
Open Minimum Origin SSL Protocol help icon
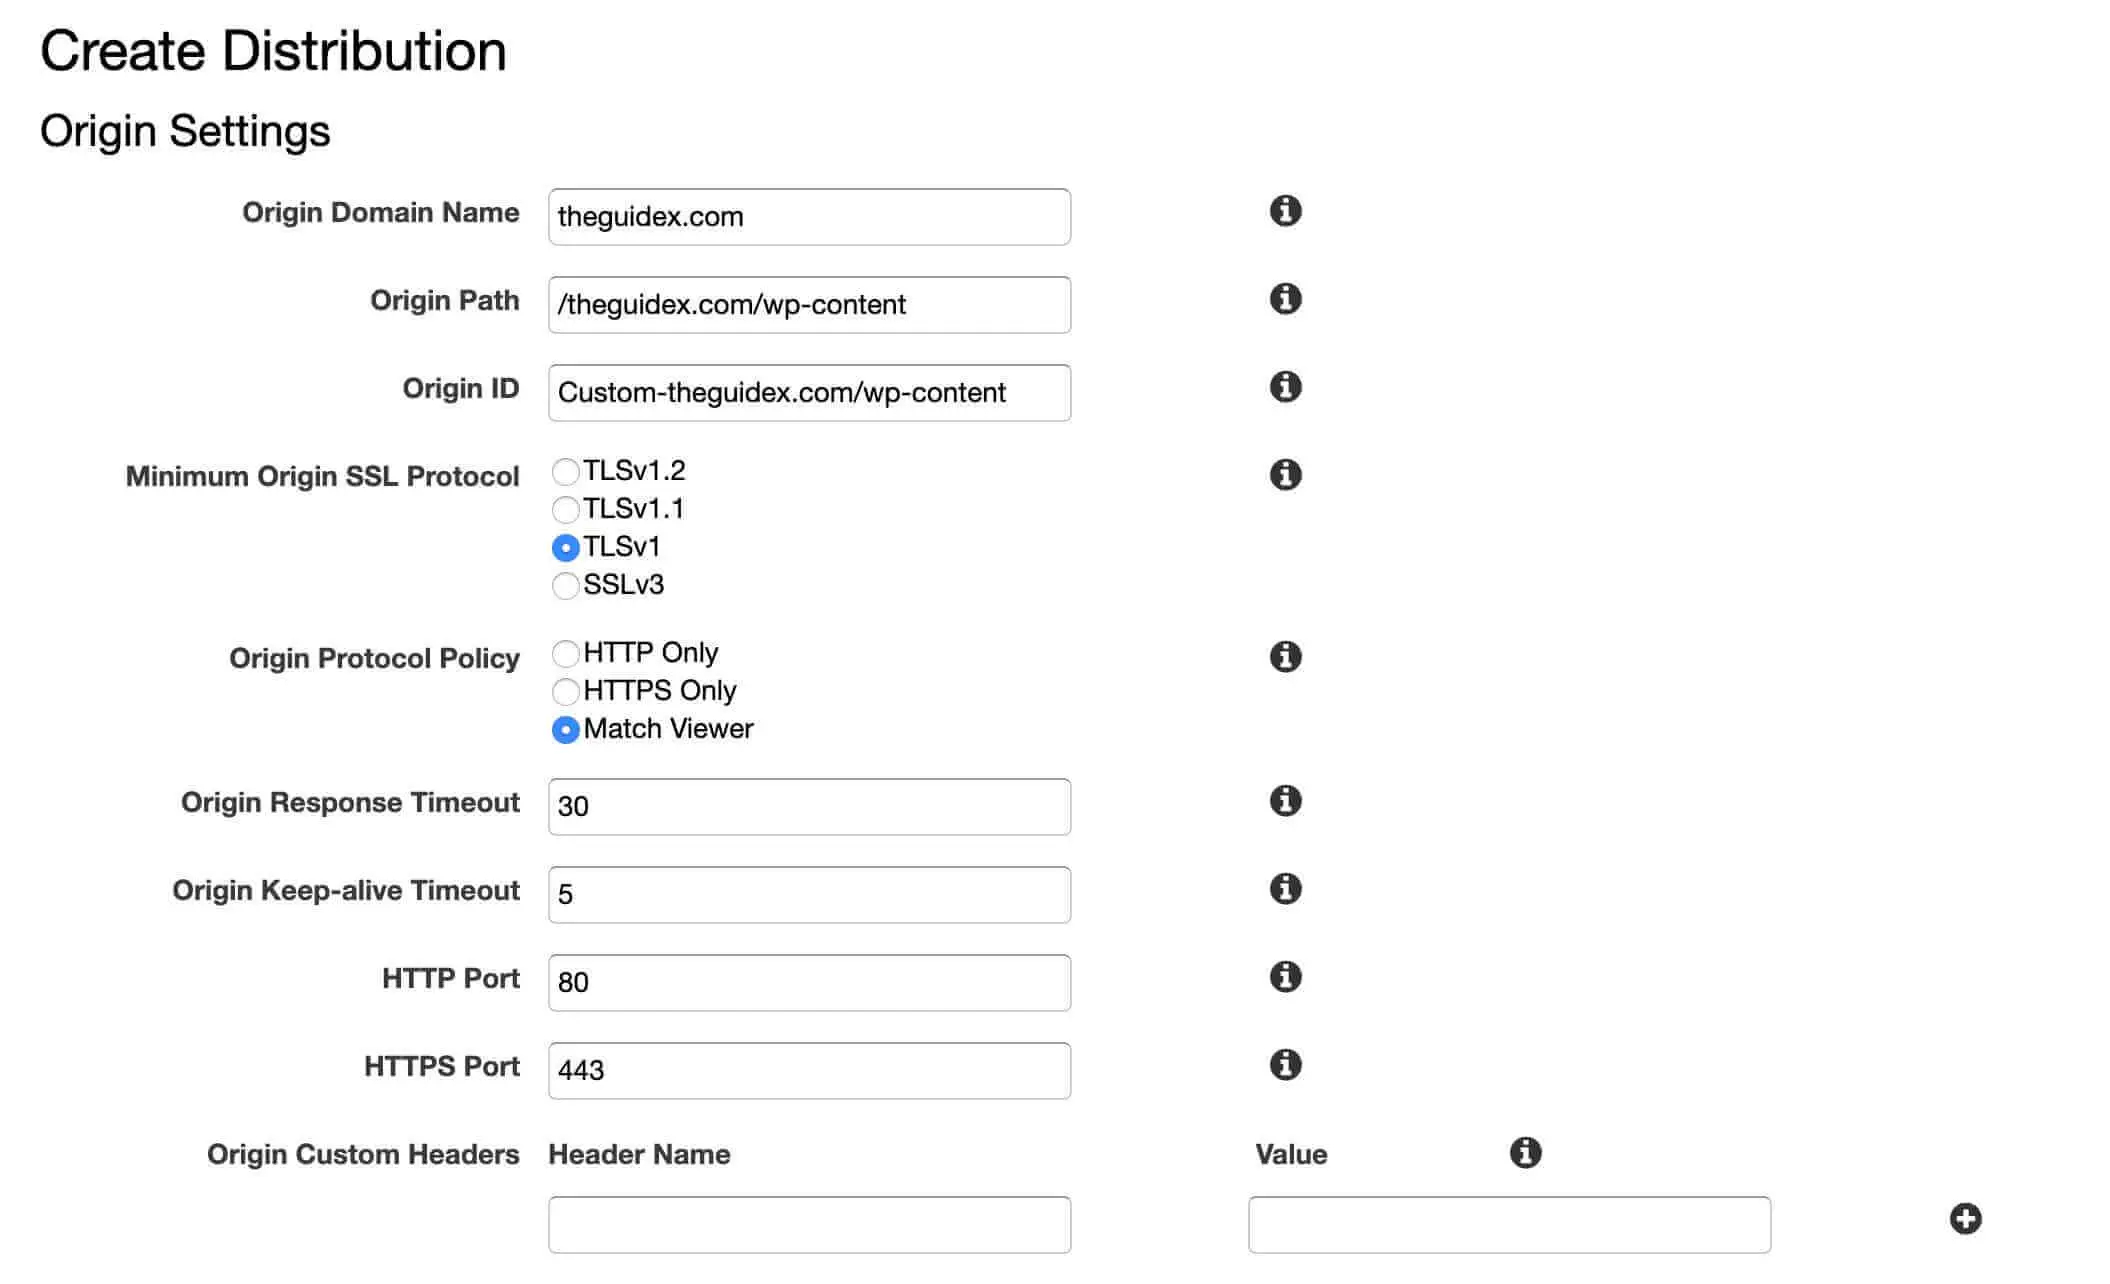pos(1286,474)
